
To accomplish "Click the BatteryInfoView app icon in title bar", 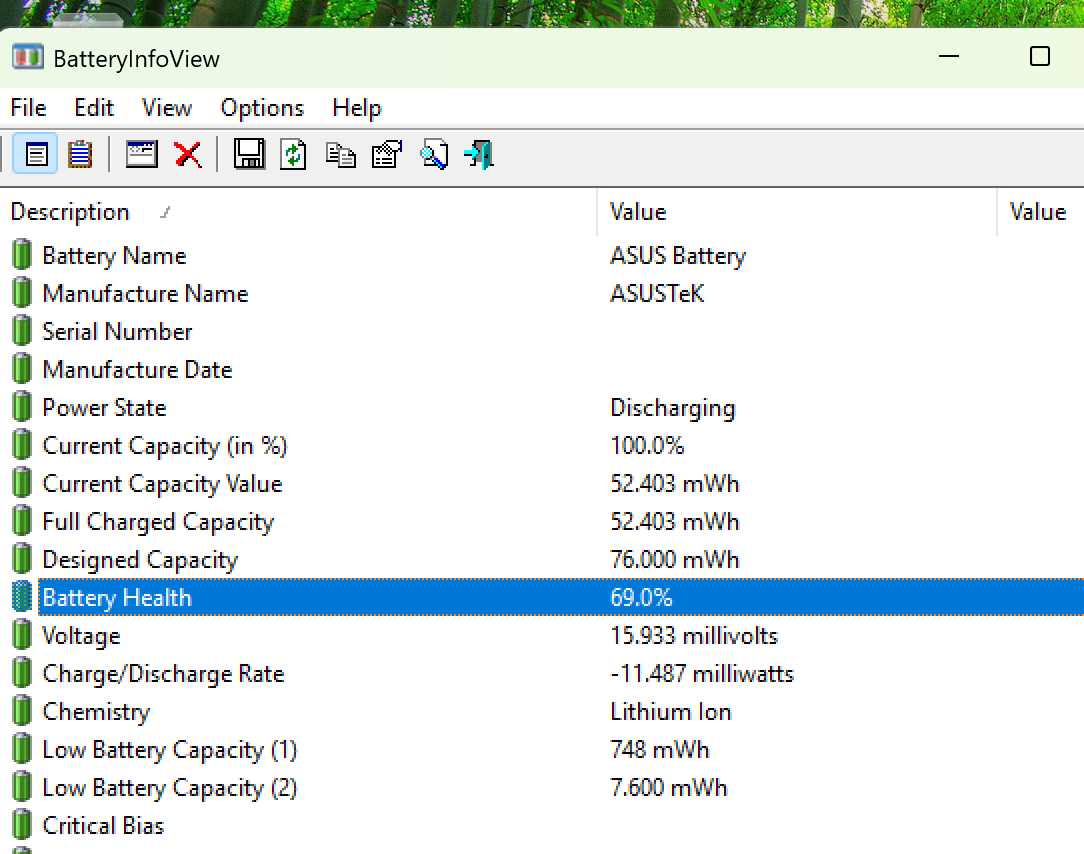I will pyautogui.click(x=28, y=57).
